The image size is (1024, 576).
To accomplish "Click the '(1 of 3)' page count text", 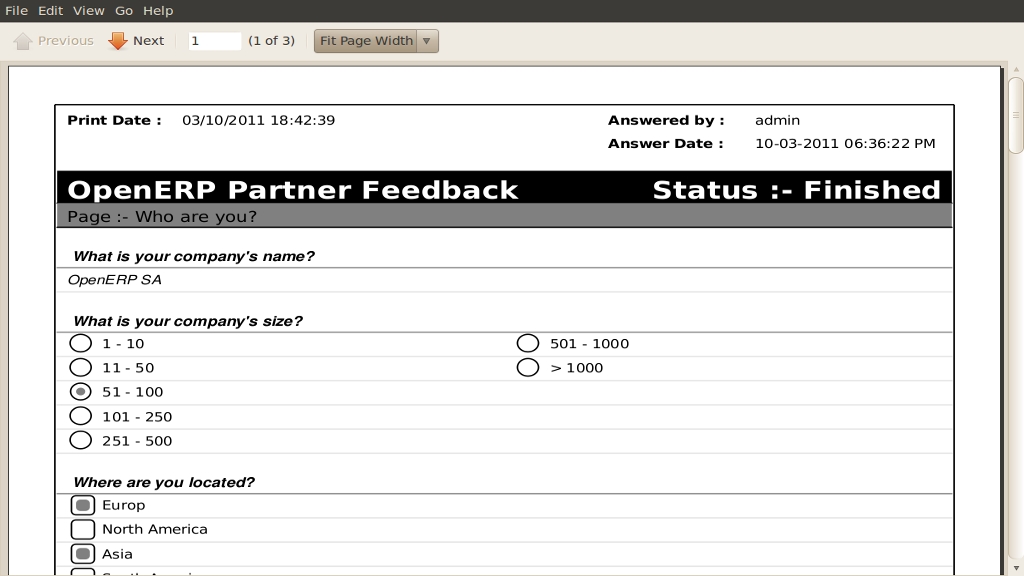I will click(x=272, y=40).
